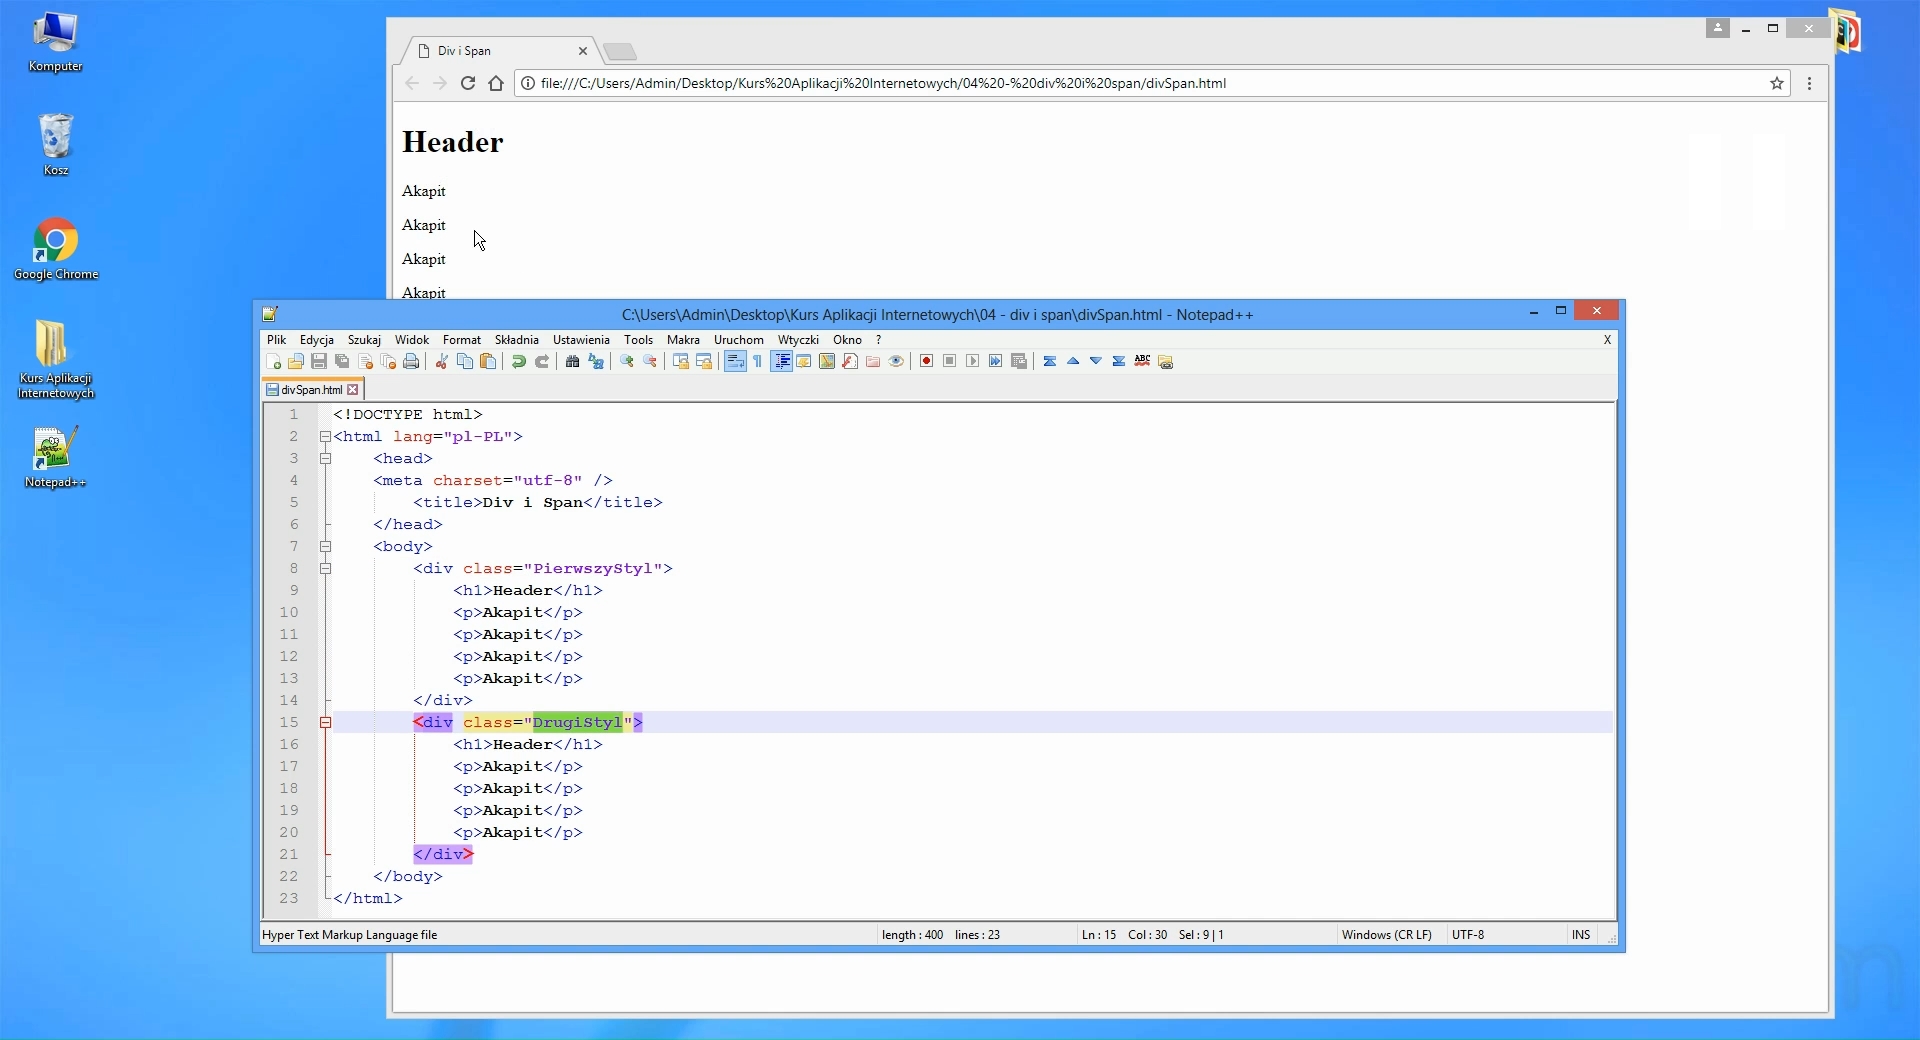
Task: Open Find with the binoculars icon
Action: pos(572,362)
